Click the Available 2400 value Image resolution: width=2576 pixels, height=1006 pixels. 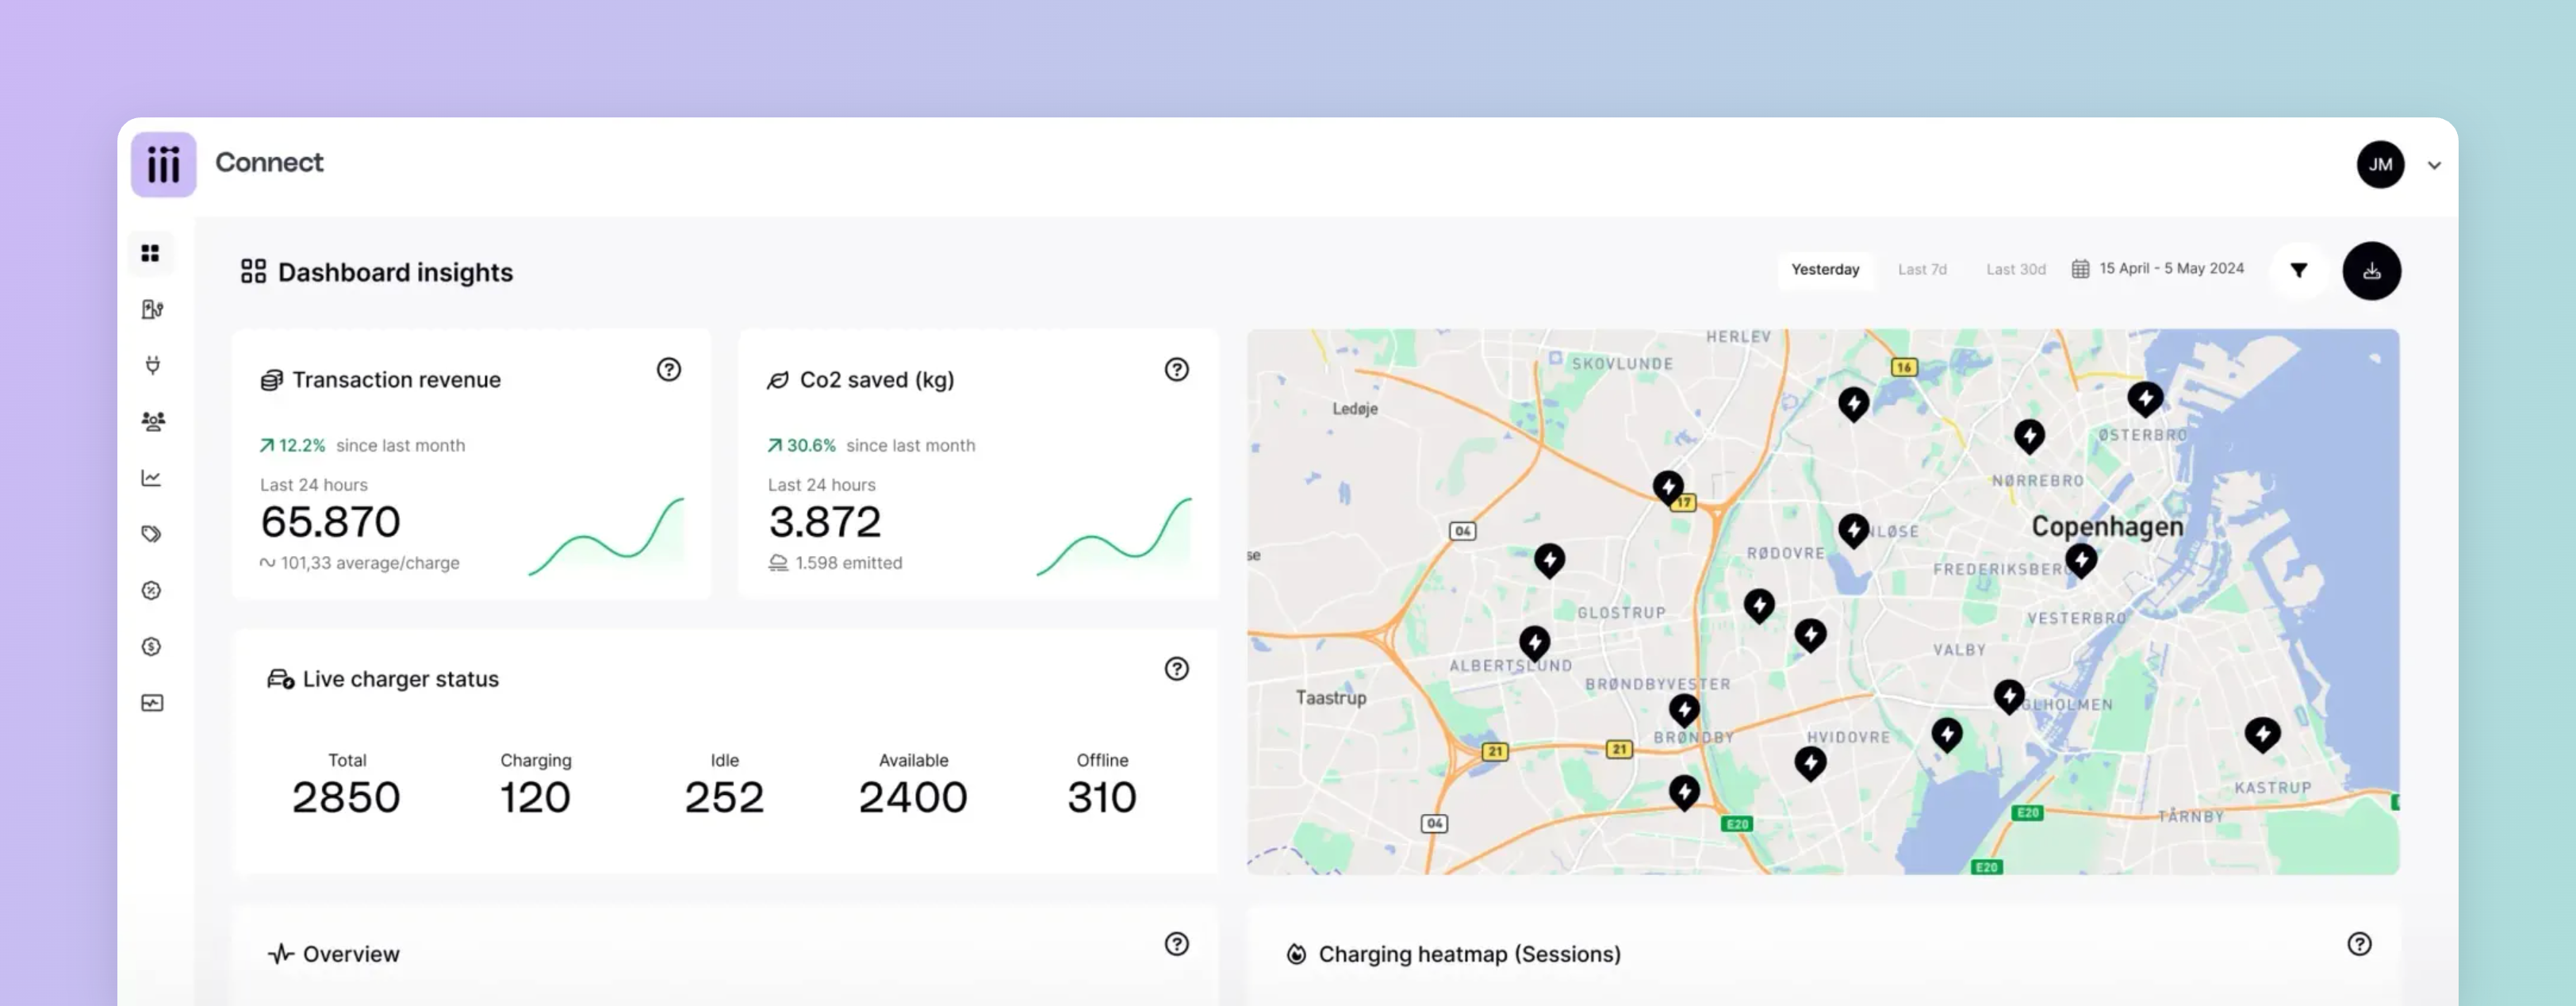[912, 797]
